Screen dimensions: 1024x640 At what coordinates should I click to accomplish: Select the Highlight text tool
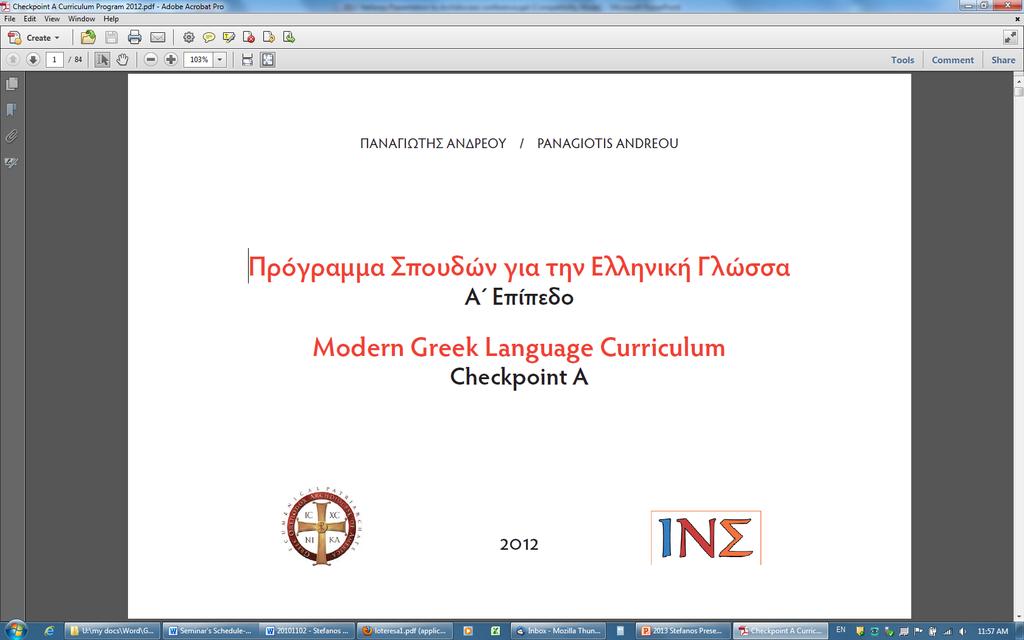coord(229,38)
